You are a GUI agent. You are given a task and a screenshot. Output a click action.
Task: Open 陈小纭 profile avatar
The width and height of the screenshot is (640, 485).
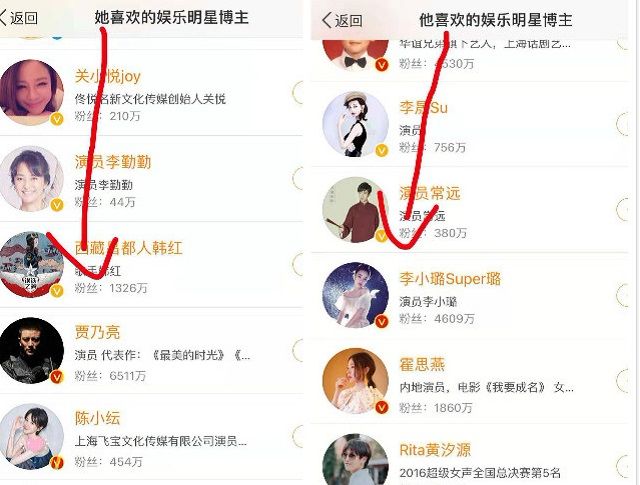point(31,436)
